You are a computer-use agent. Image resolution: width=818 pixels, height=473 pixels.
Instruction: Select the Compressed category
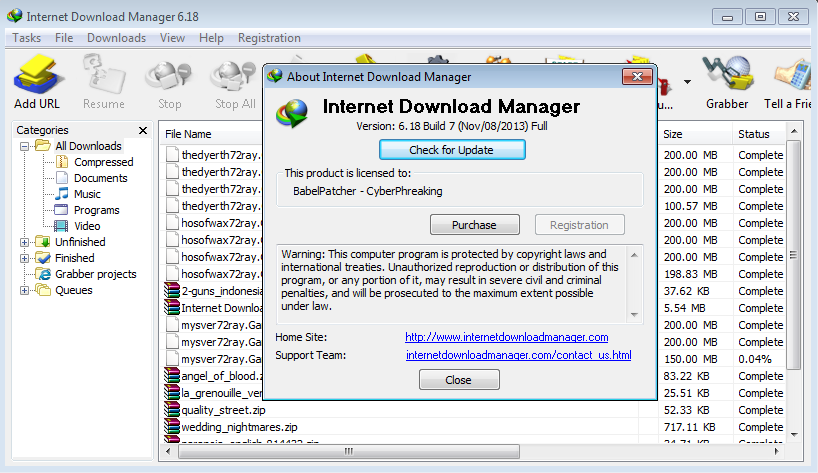tap(103, 162)
